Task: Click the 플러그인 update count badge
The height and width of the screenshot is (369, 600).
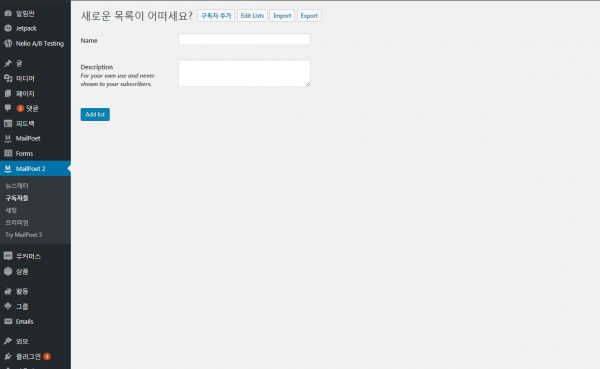Action: pyautogui.click(x=47, y=356)
